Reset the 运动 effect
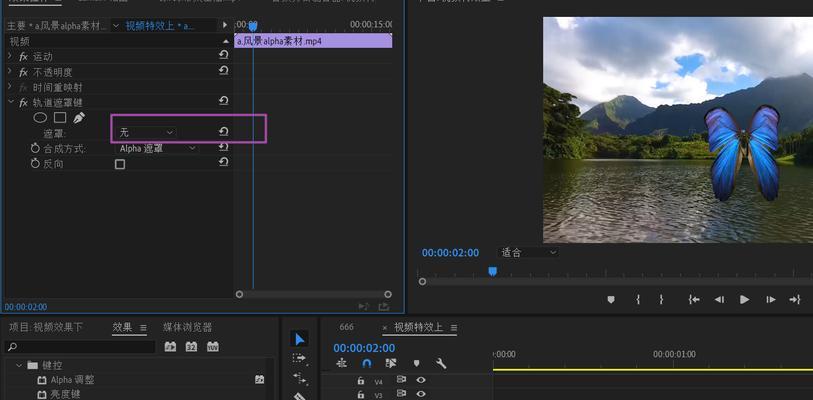Viewport: 813px width, 400px height. tap(223, 55)
